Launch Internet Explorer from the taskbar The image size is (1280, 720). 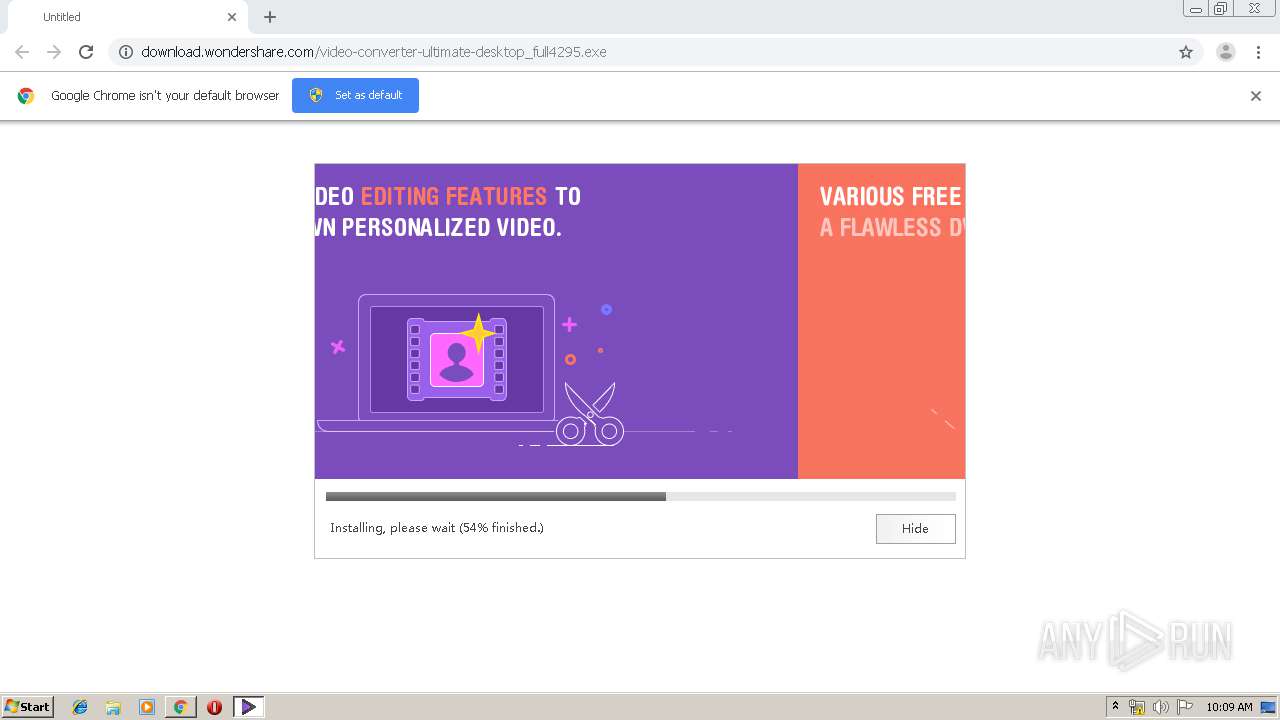pos(80,707)
